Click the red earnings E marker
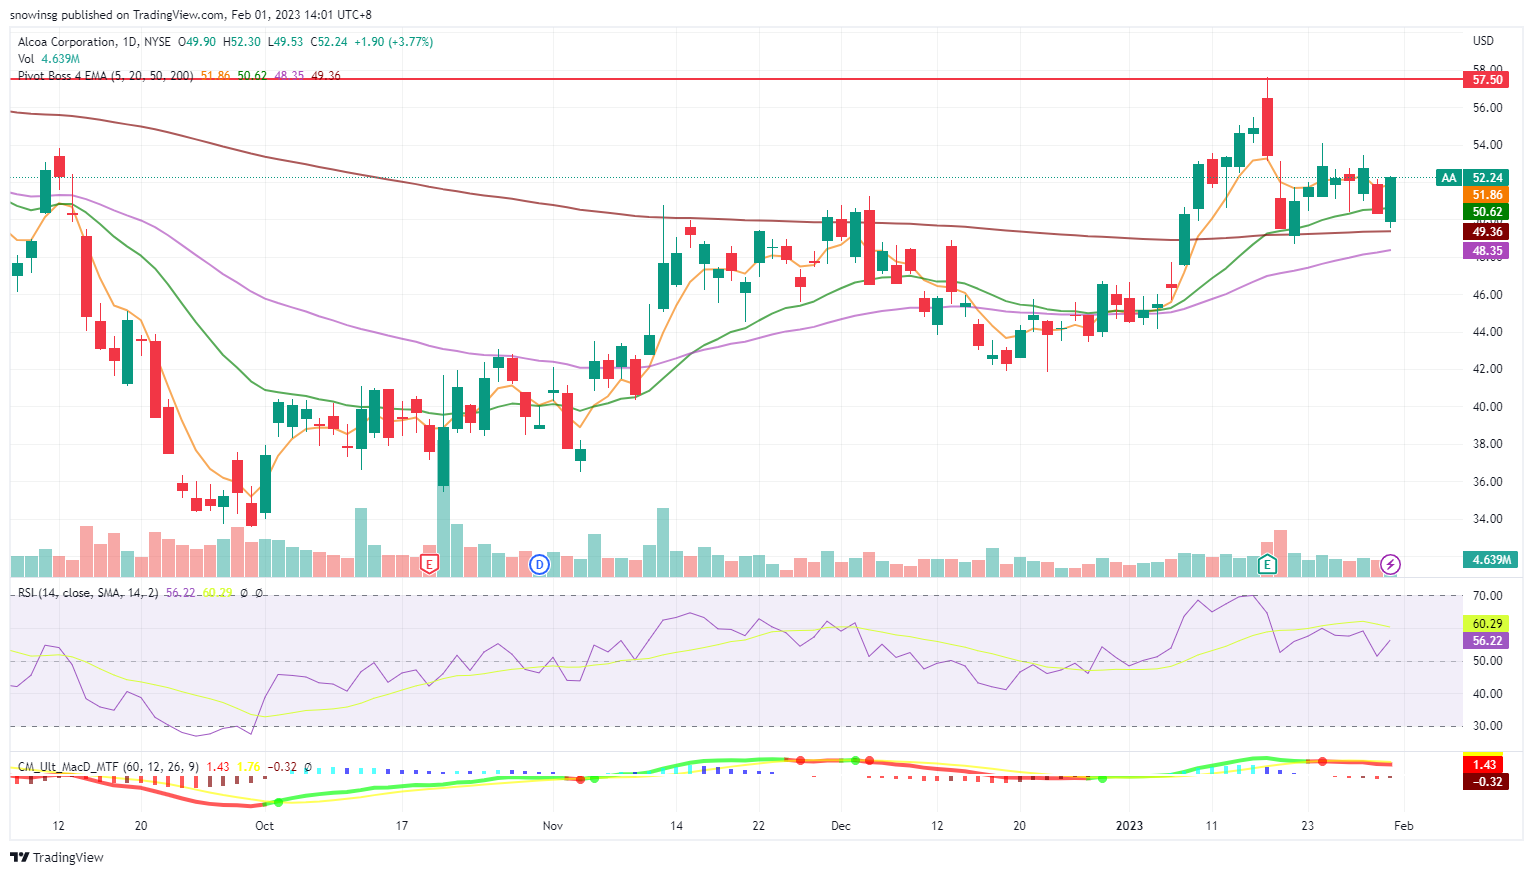 pyautogui.click(x=430, y=564)
